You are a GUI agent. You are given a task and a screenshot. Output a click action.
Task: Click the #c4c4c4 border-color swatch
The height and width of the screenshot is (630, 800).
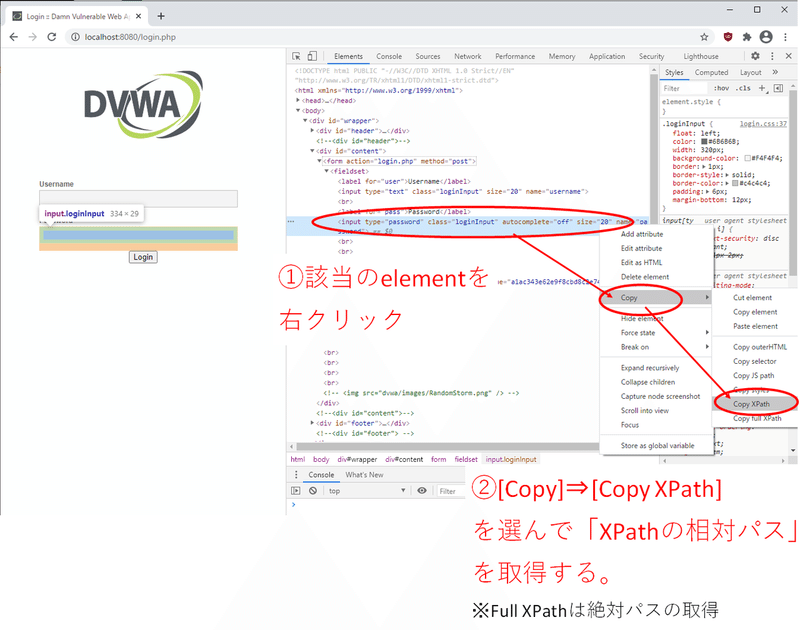735,183
